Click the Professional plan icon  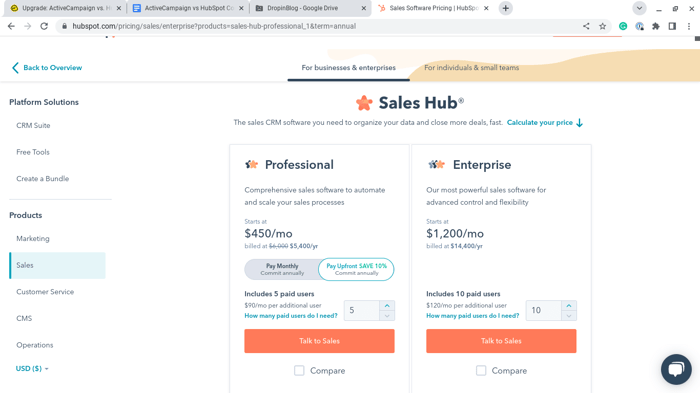click(252, 165)
